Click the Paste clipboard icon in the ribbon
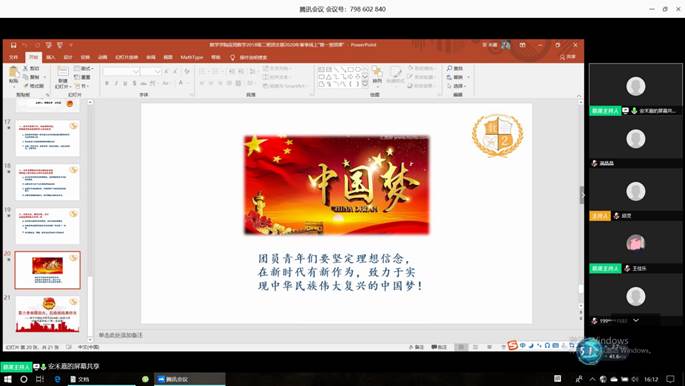Image resolution: width=685 pixels, height=386 pixels. (14, 73)
